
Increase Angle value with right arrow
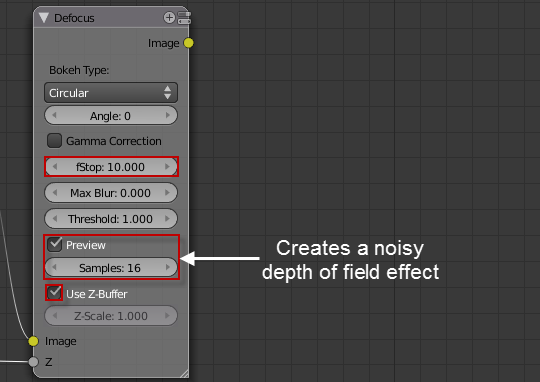click(168, 115)
